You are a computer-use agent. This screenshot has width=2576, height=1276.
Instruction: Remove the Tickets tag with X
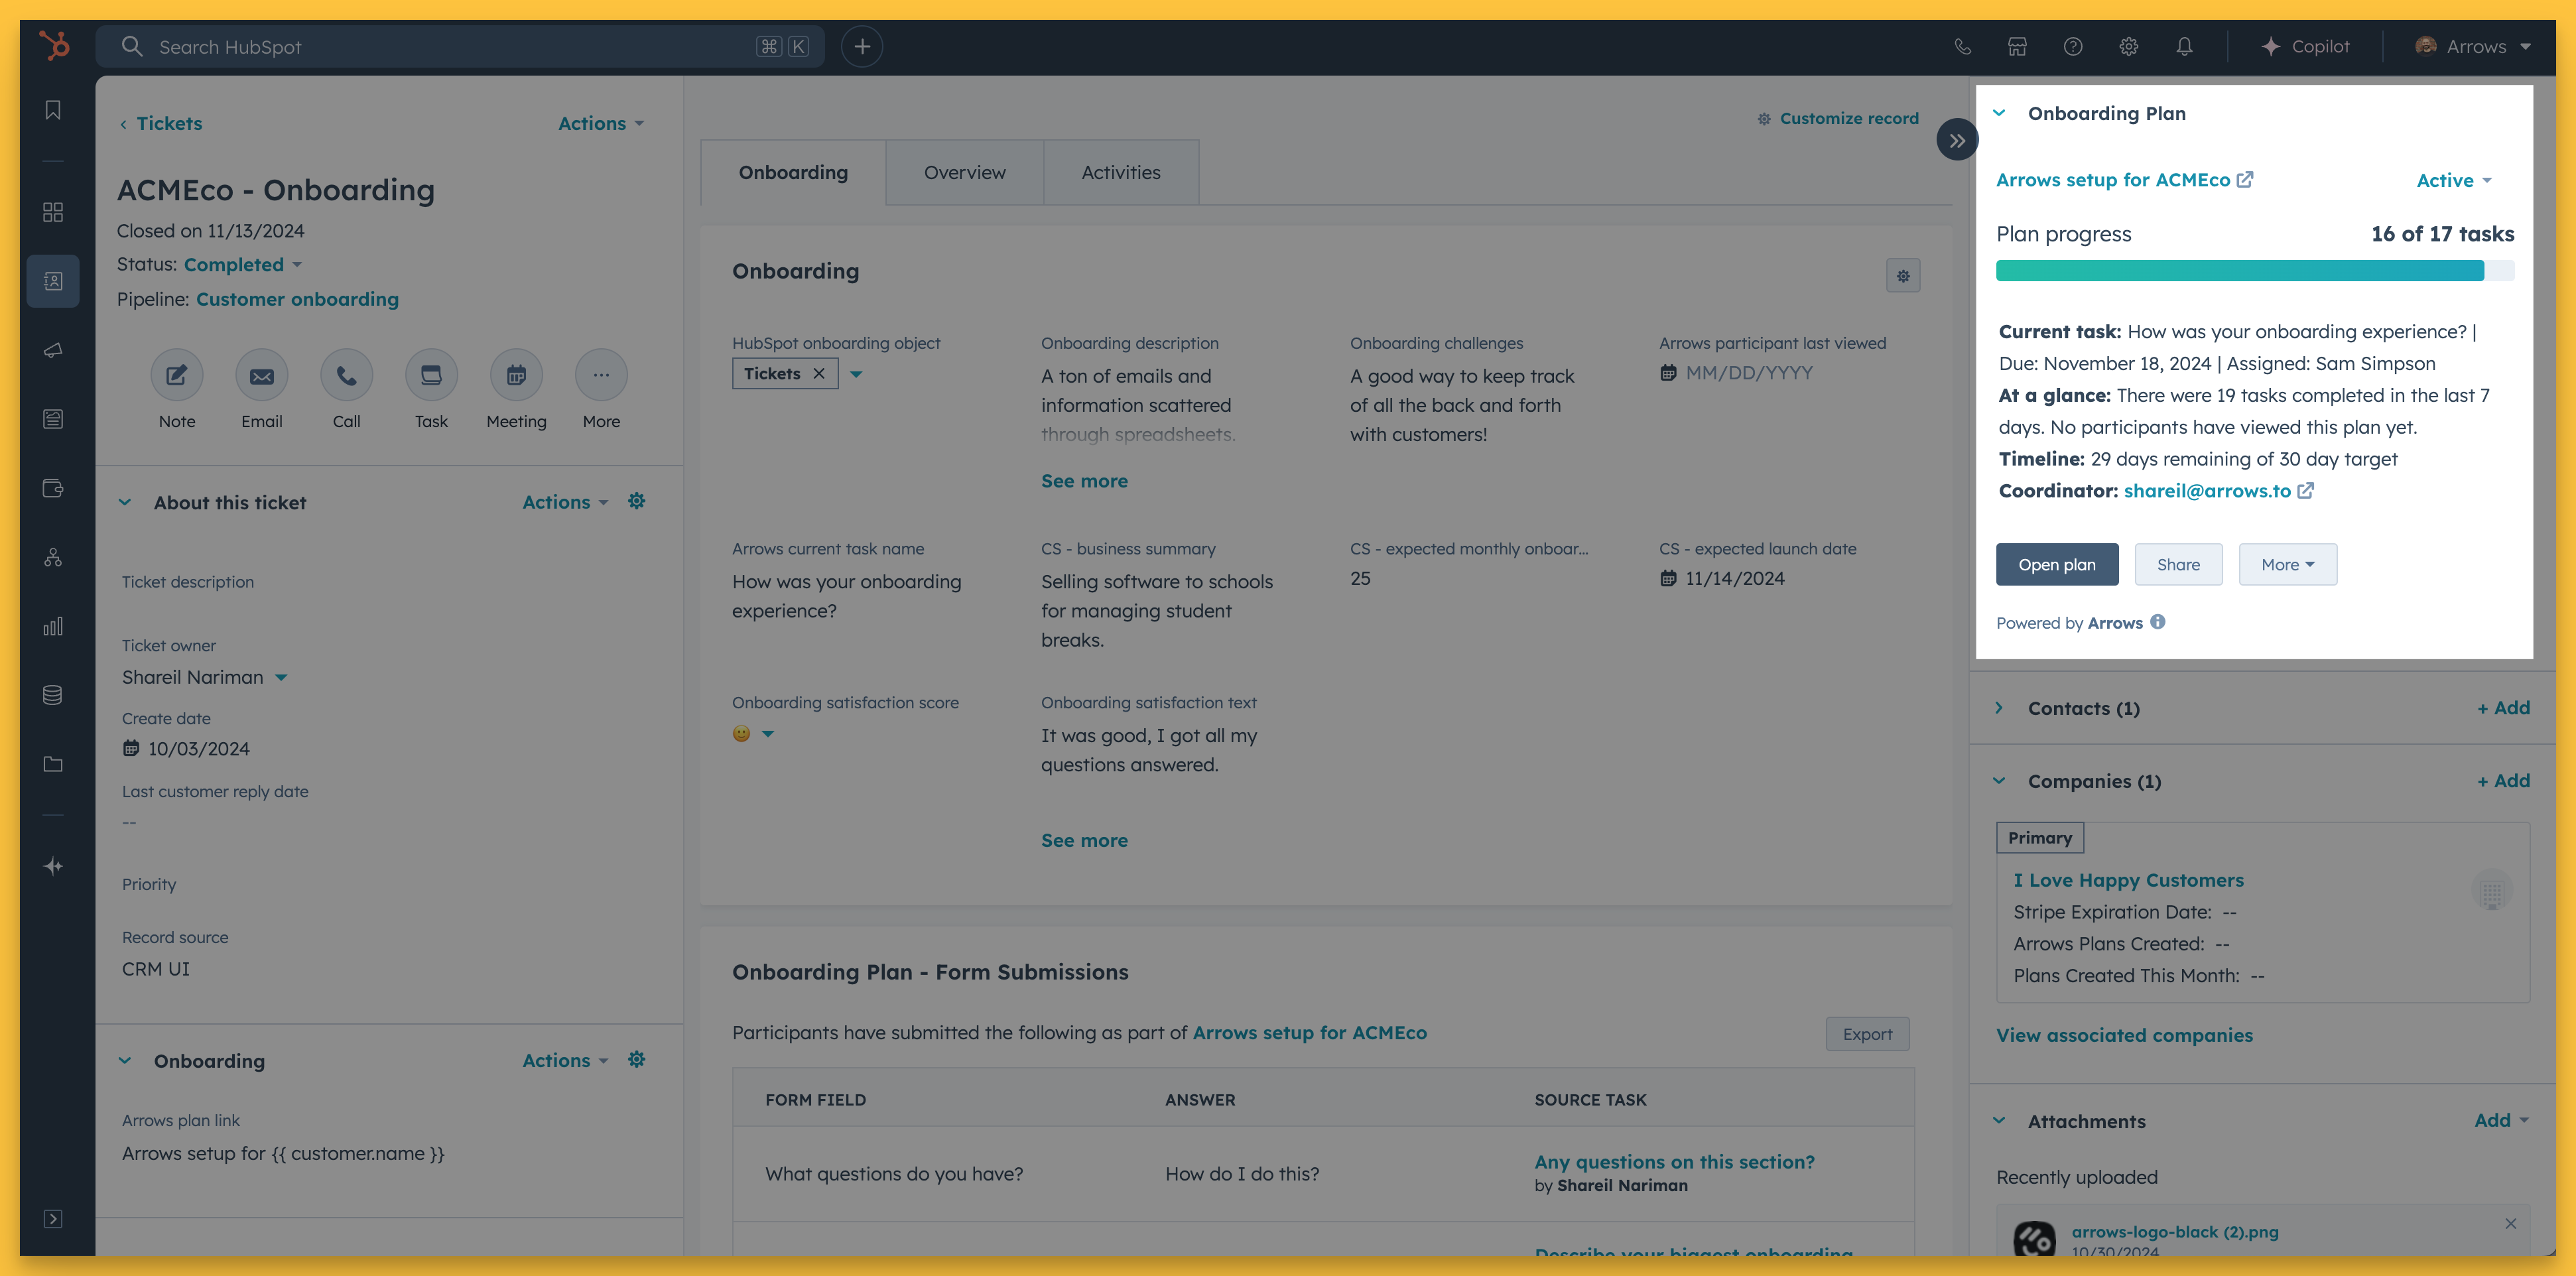coord(819,374)
